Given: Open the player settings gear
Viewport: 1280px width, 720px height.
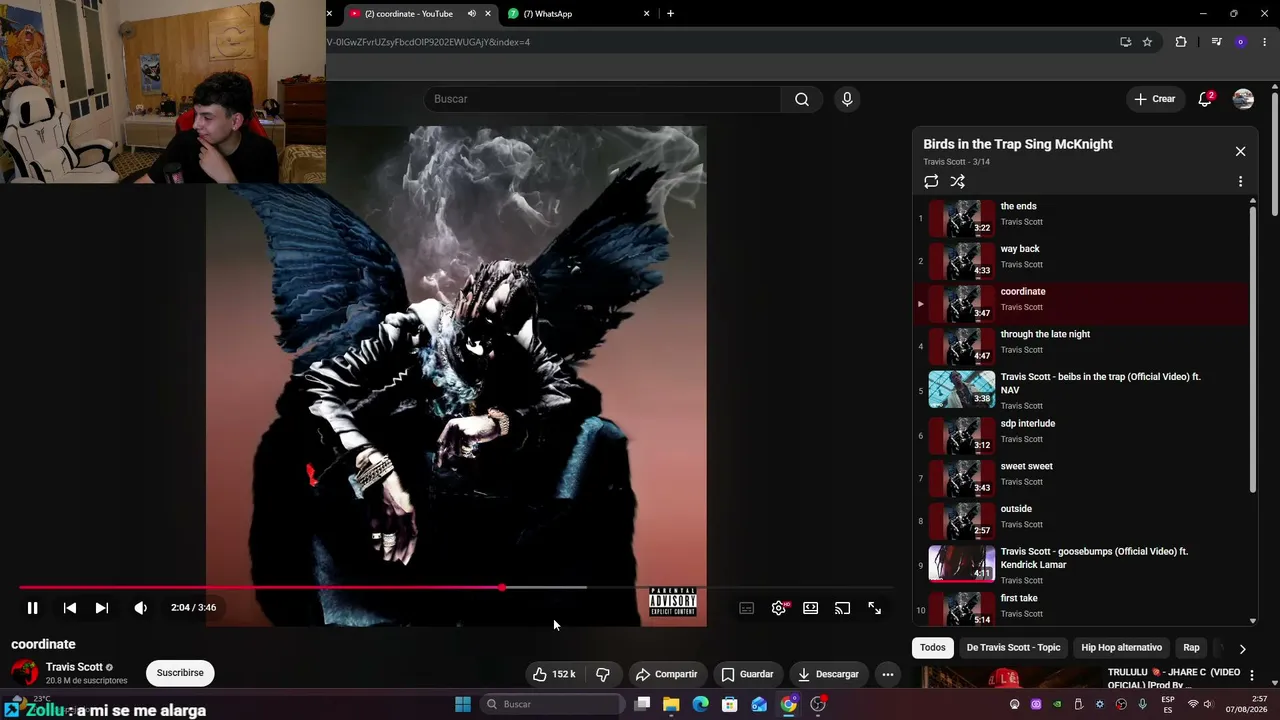Looking at the screenshot, I should [x=779, y=608].
